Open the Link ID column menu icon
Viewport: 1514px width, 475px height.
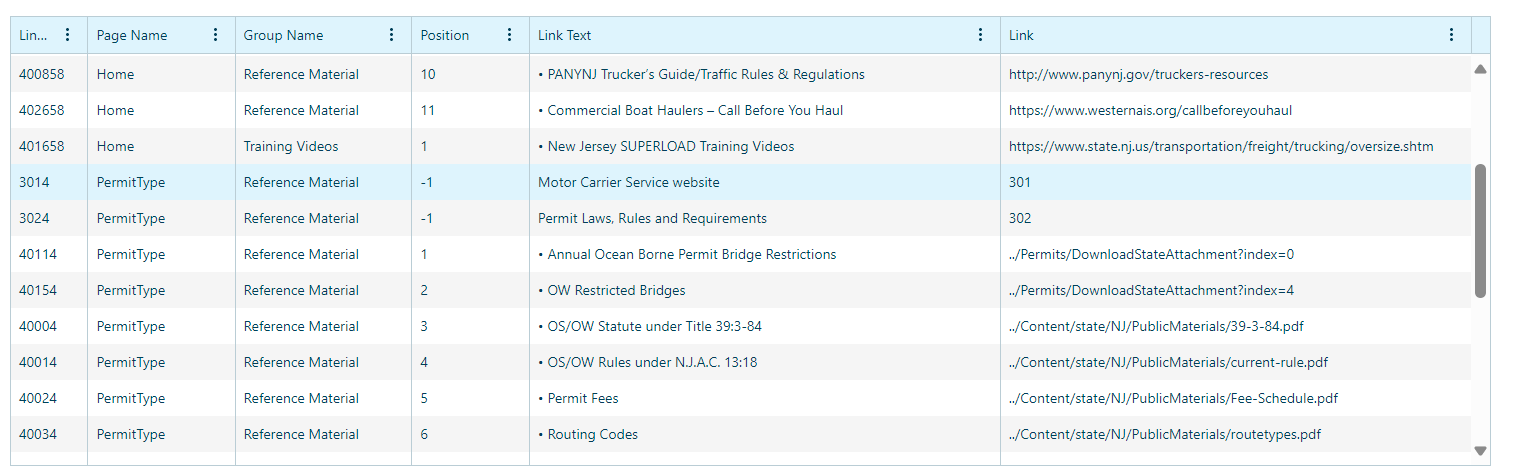point(67,35)
